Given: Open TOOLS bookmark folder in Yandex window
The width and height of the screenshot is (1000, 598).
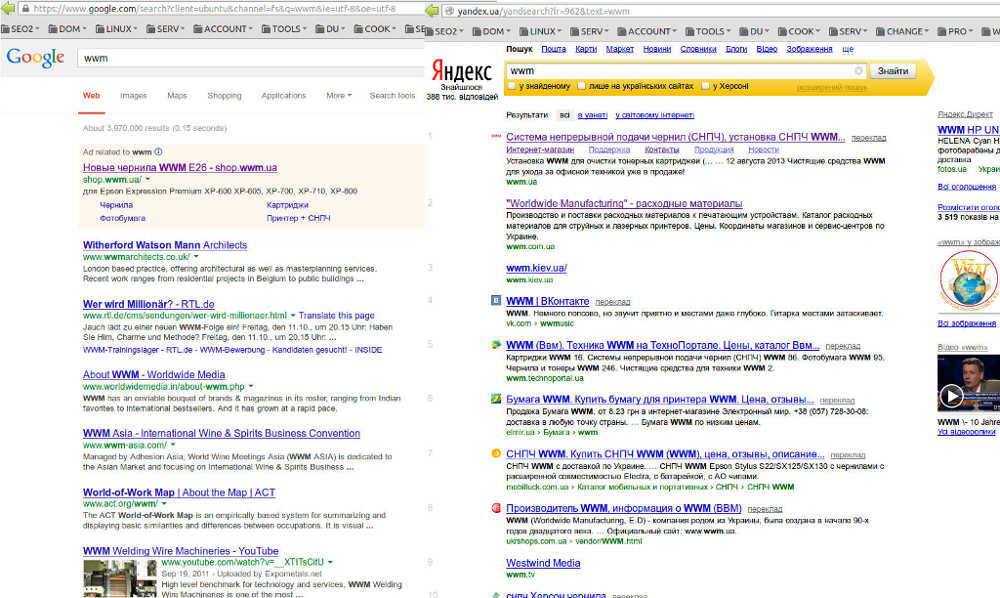Looking at the screenshot, I should tap(708, 31).
